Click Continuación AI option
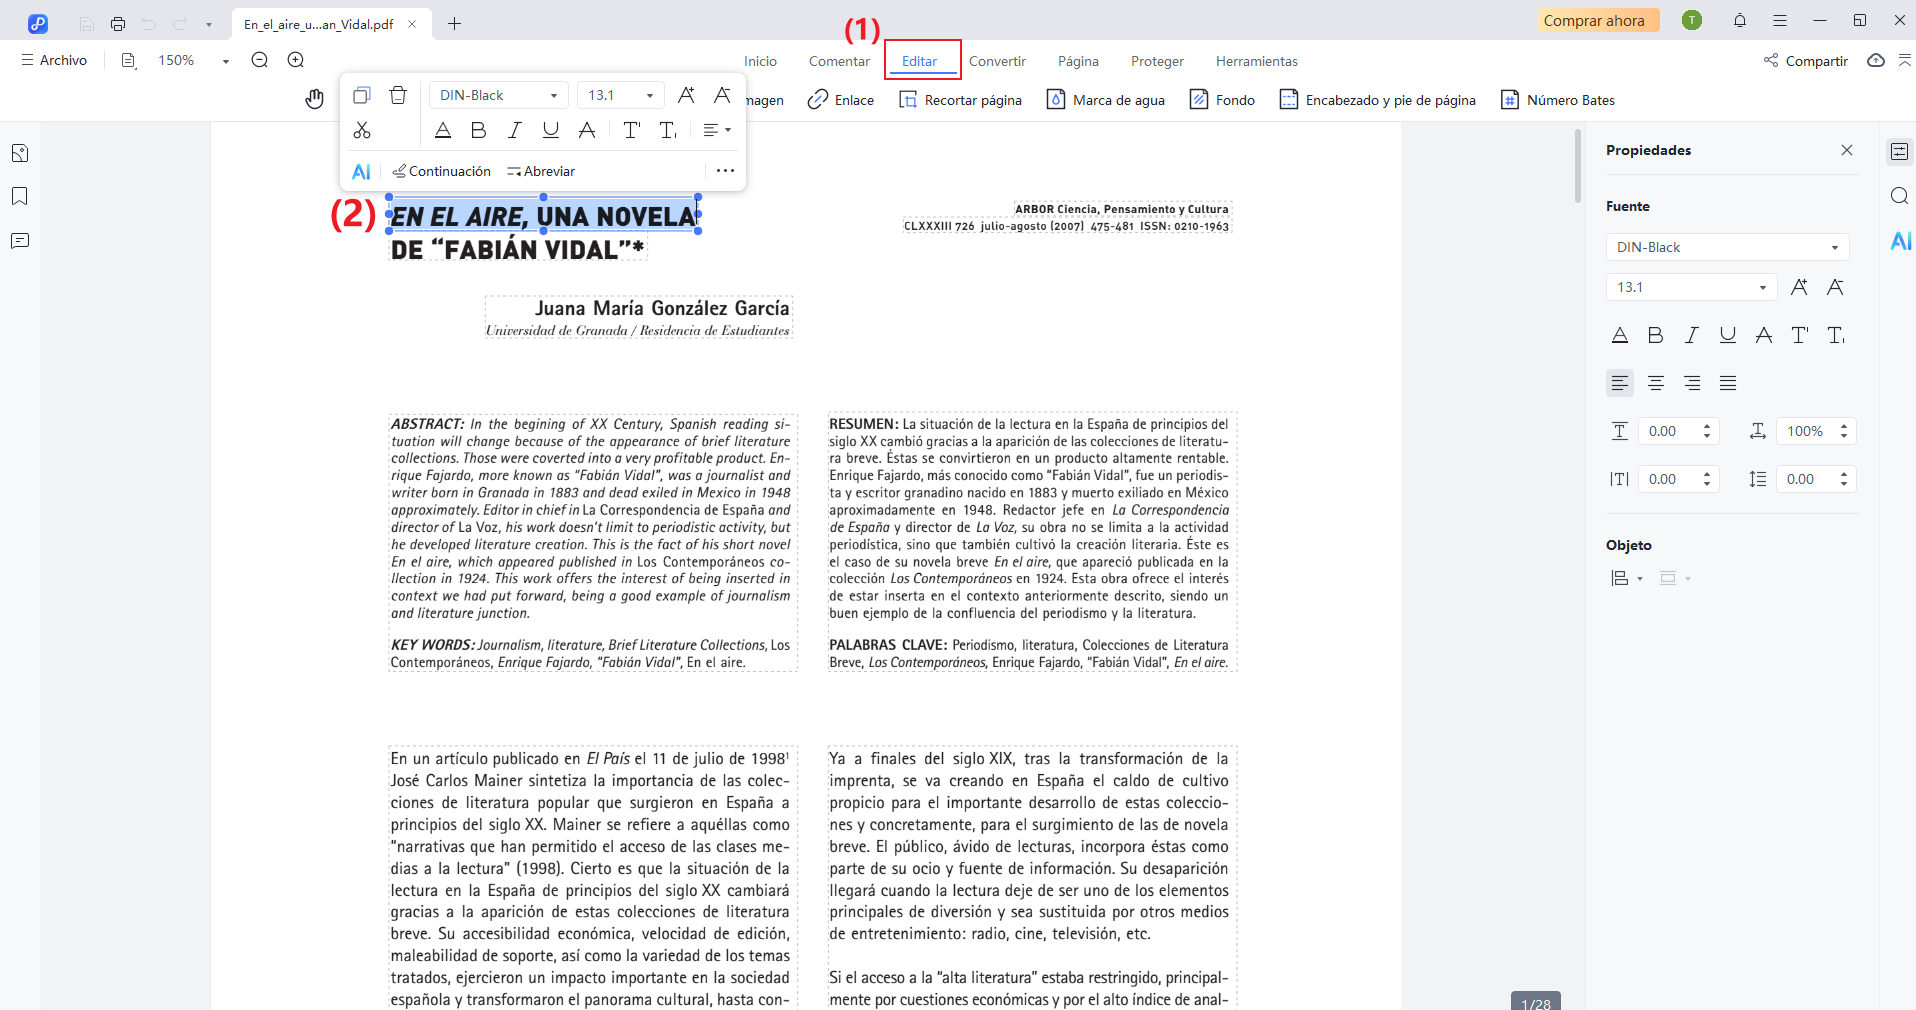The height and width of the screenshot is (1010, 1916). click(x=441, y=171)
